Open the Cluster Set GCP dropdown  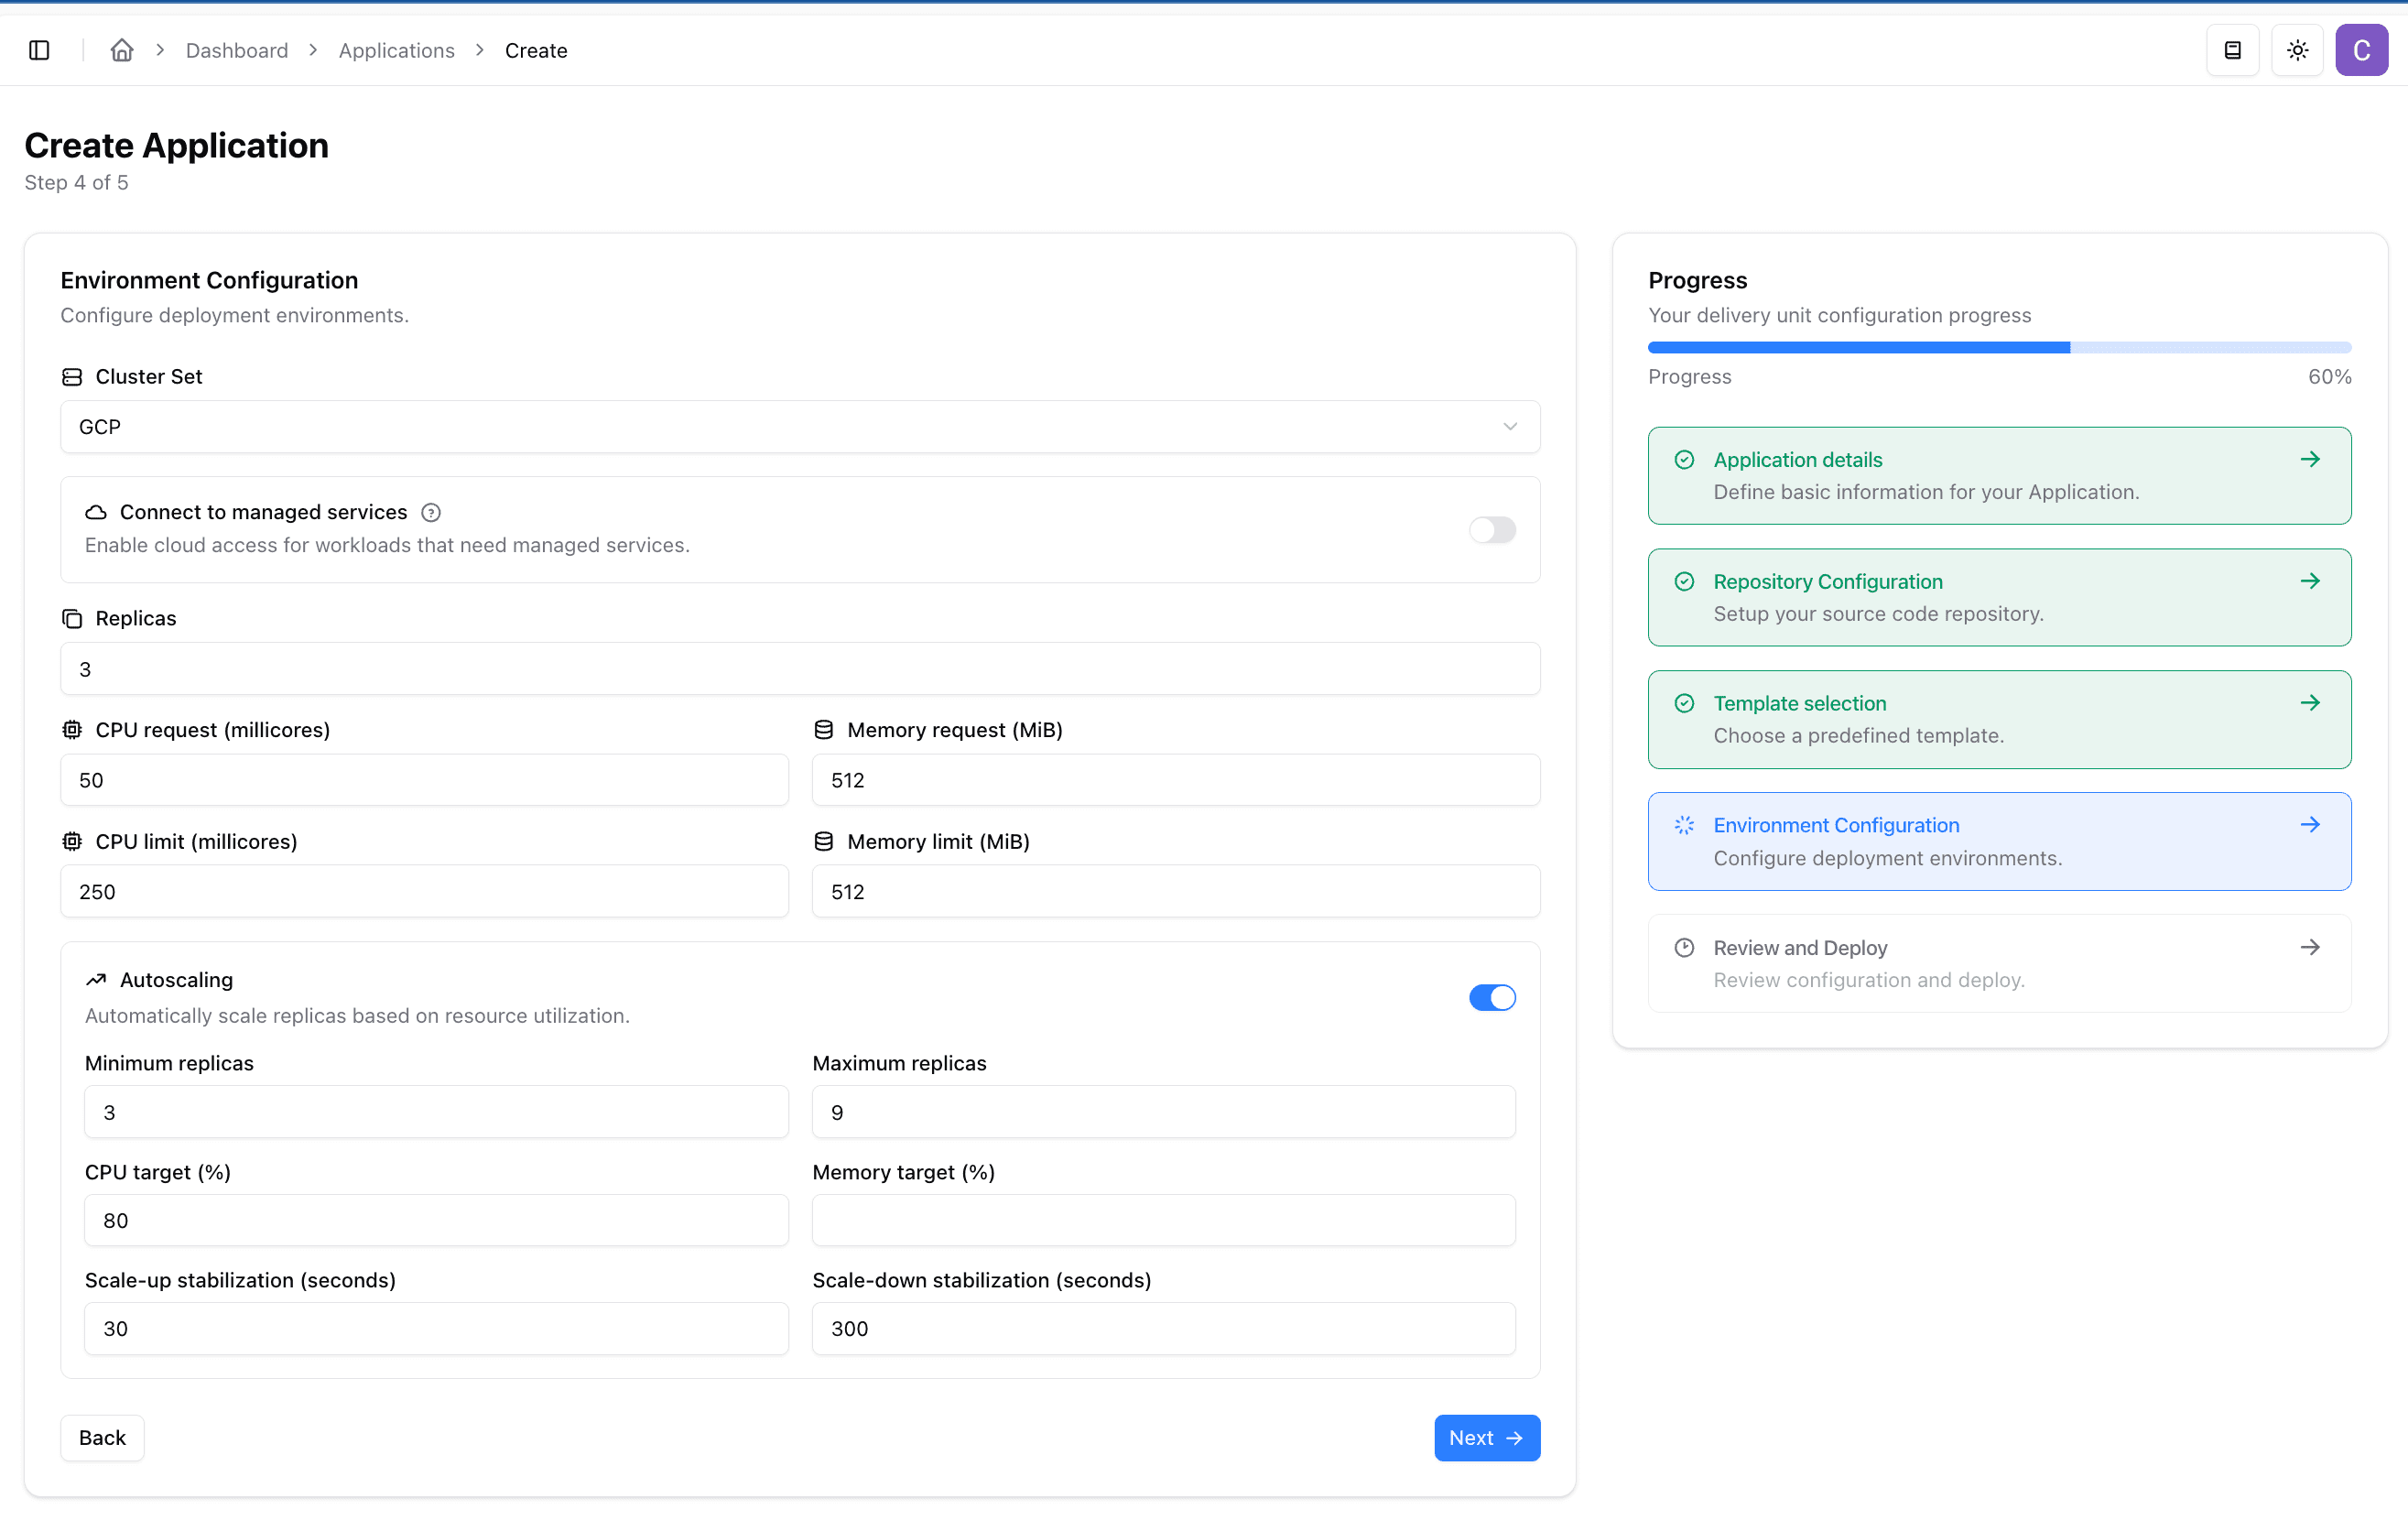coord(800,427)
